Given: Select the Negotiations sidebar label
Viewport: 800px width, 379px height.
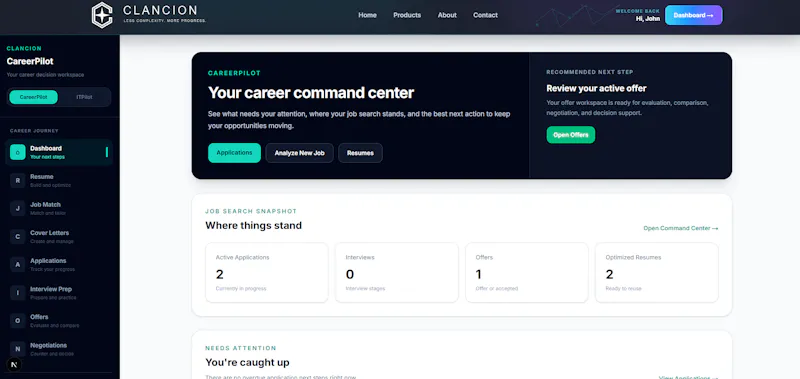Looking at the screenshot, I should tap(48, 345).
